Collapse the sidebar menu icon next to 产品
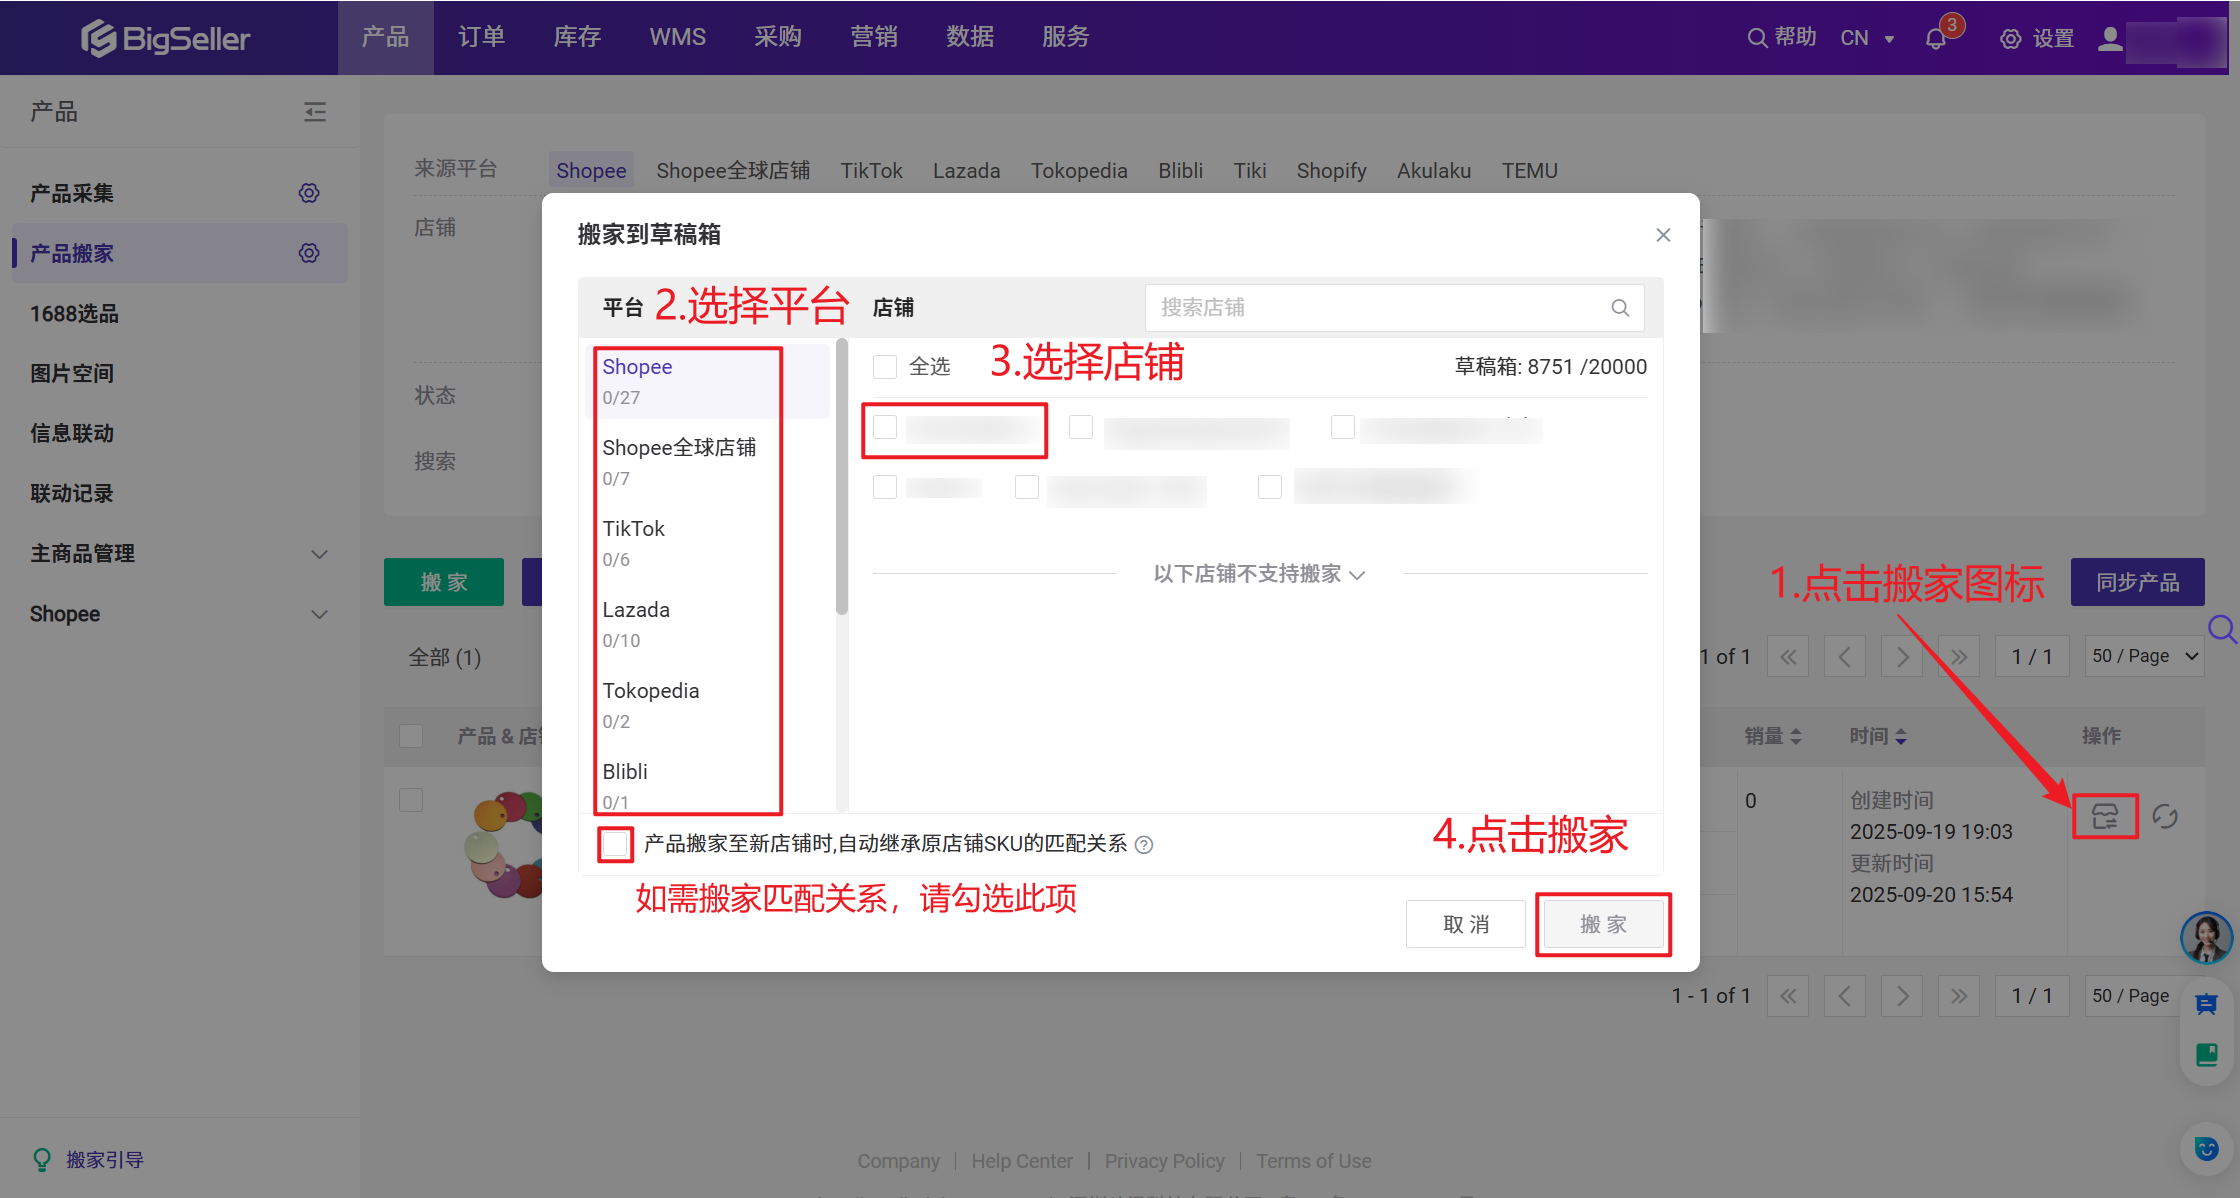Viewport: 2240px width, 1198px height. tap(315, 112)
